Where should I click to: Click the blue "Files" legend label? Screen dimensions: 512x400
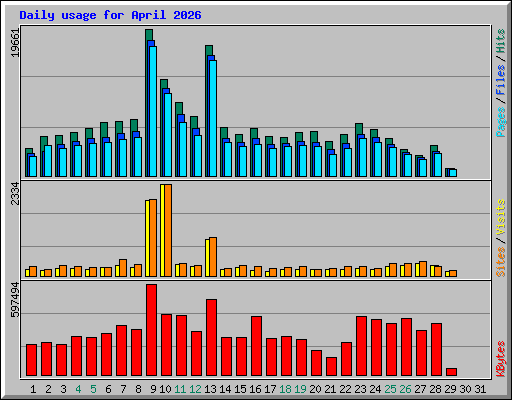(501, 79)
